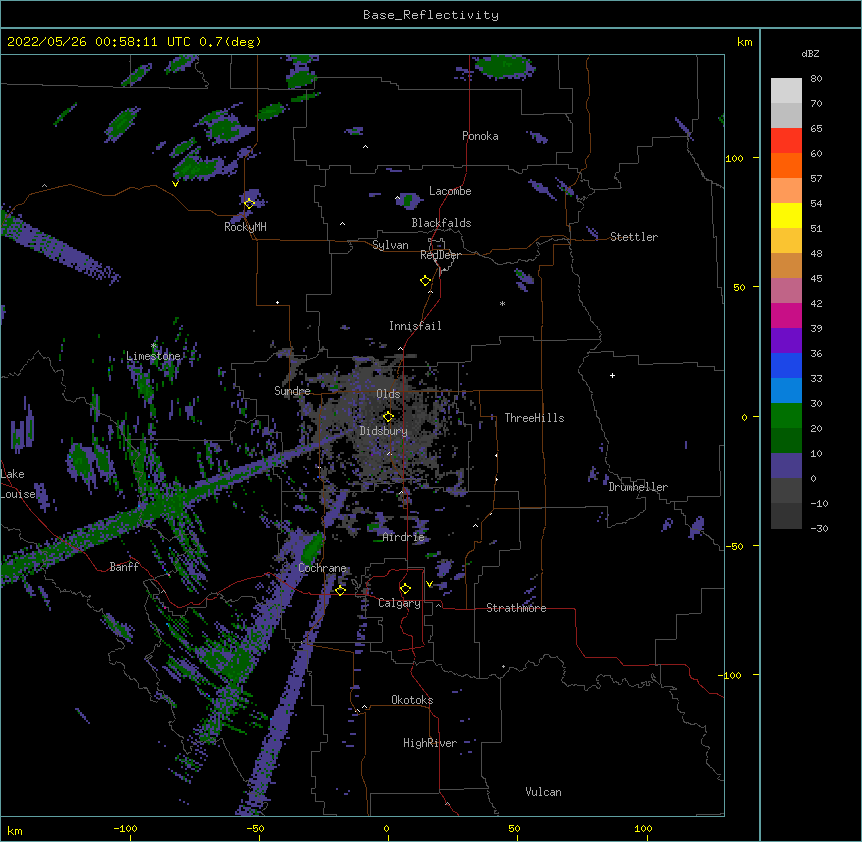Click the 80 value on dBZ scale
The height and width of the screenshot is (842, 862).
point(816,79)
